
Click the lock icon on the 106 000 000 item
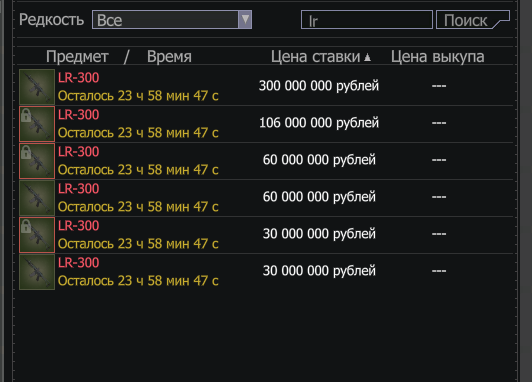tap(26, 115)
